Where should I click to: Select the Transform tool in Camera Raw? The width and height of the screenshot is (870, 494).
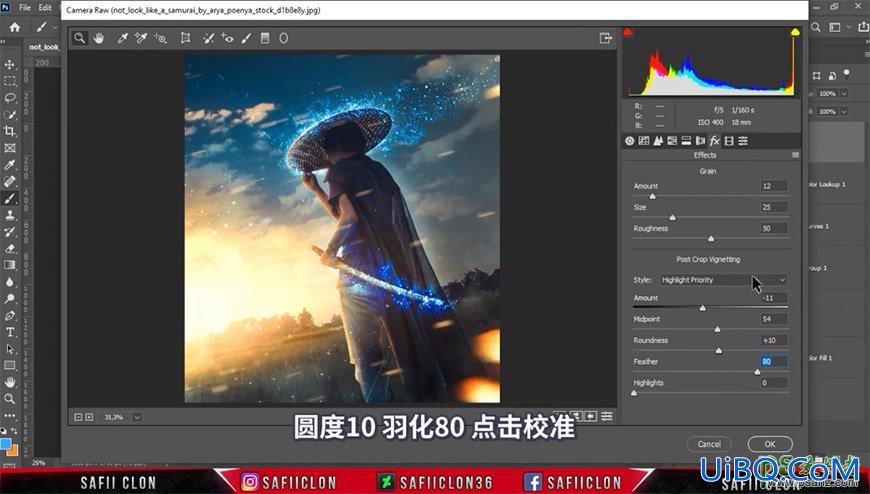click(x=185, y=38)
